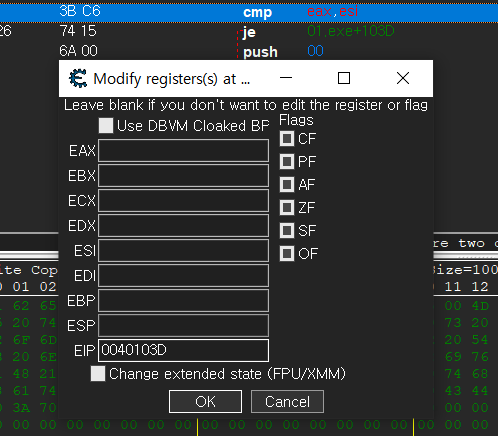Toggle the ZF flag checkbox
498x436 pixels.
point(287,208)
